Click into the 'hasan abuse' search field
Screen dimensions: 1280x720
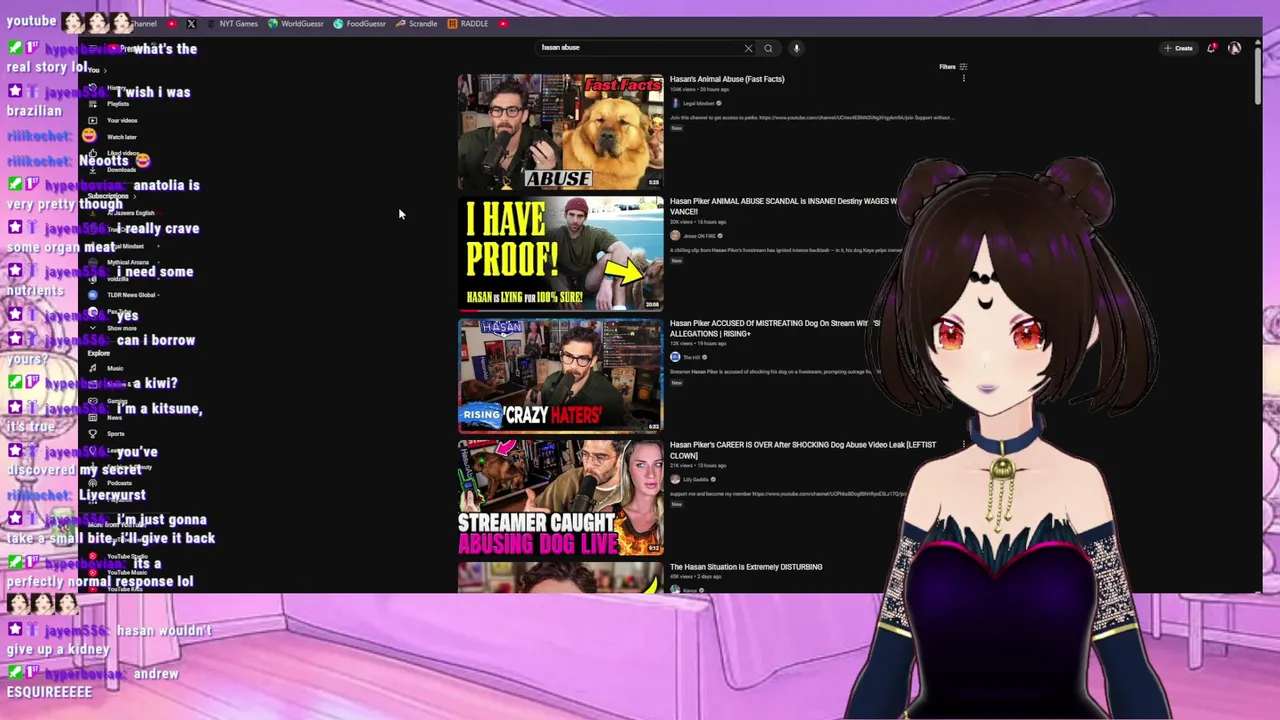tap(640, 47)
